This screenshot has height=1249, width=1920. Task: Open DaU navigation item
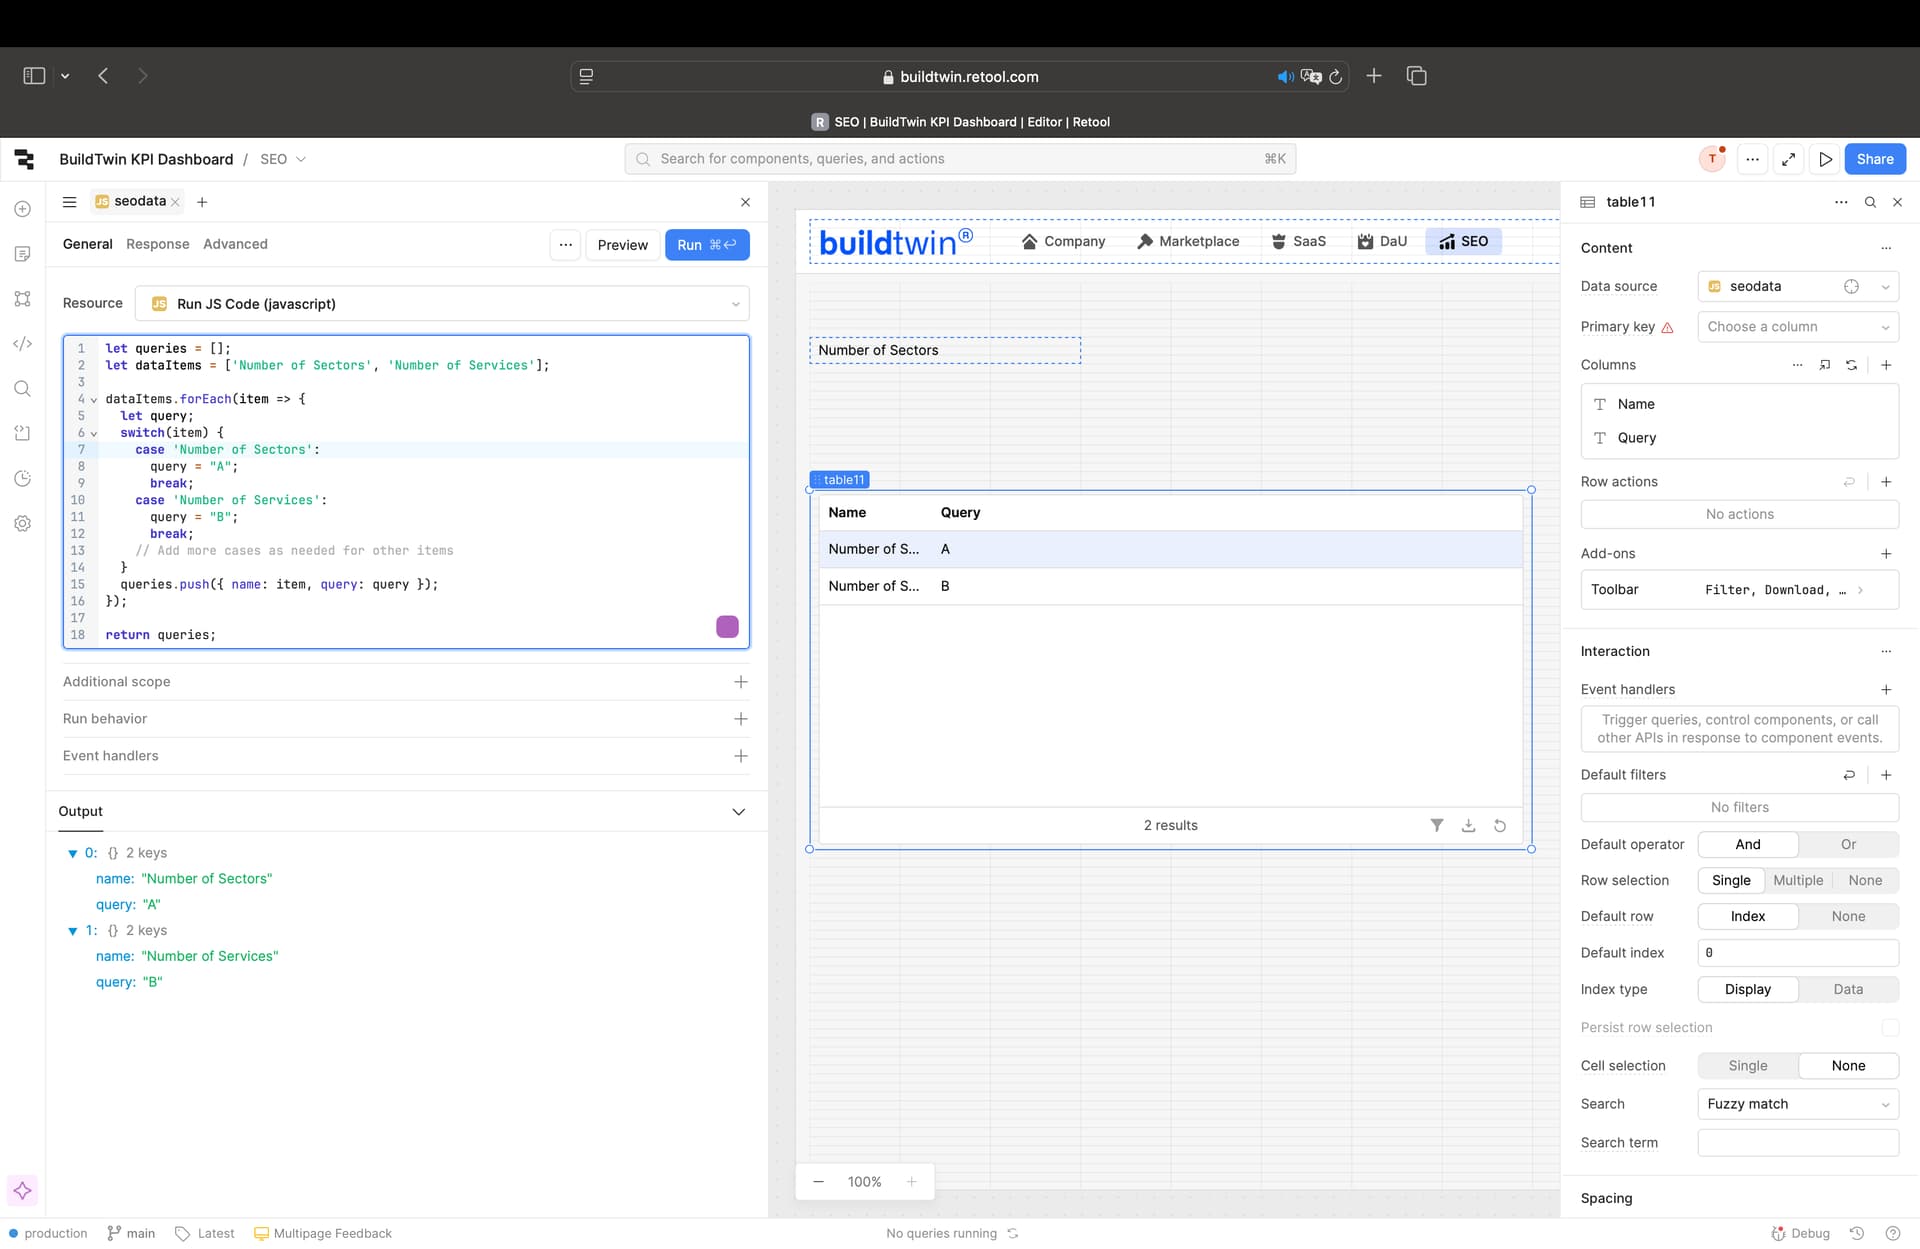click(1382, 242)
